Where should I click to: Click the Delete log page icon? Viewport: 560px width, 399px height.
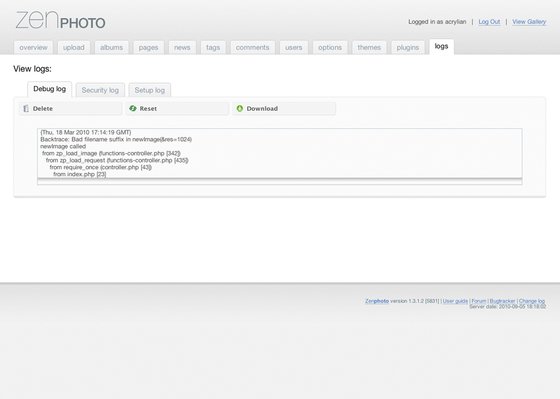point(26,109)
